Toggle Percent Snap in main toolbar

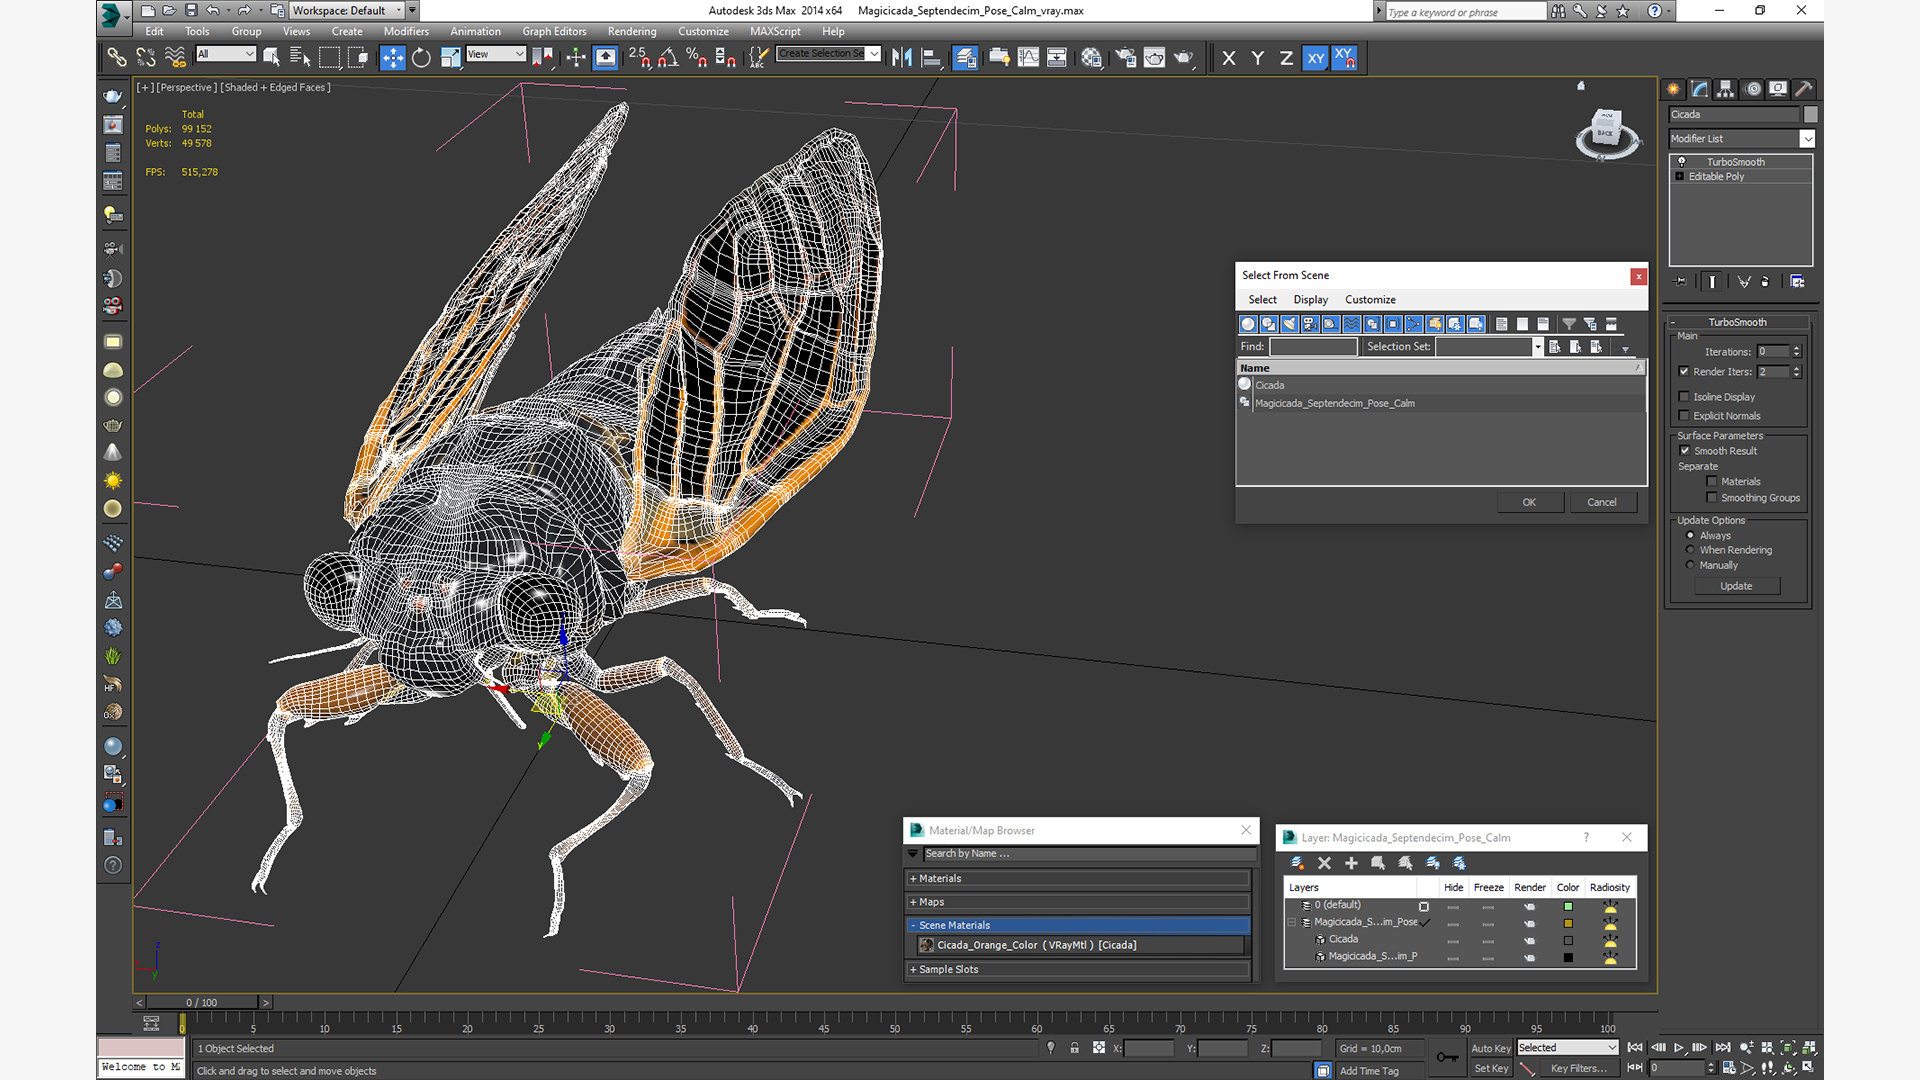point(697,58)
